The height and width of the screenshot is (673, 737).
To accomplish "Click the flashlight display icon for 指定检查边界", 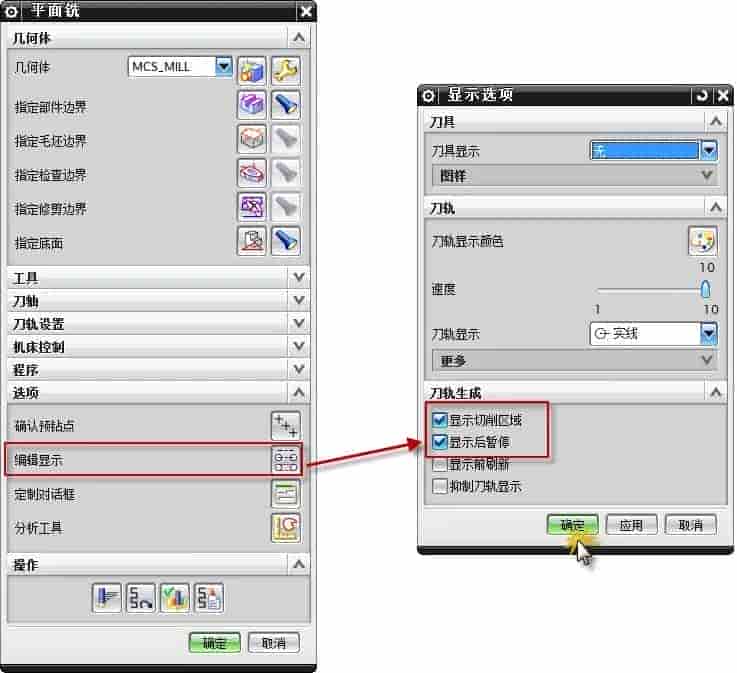I will tap(286, 173).
